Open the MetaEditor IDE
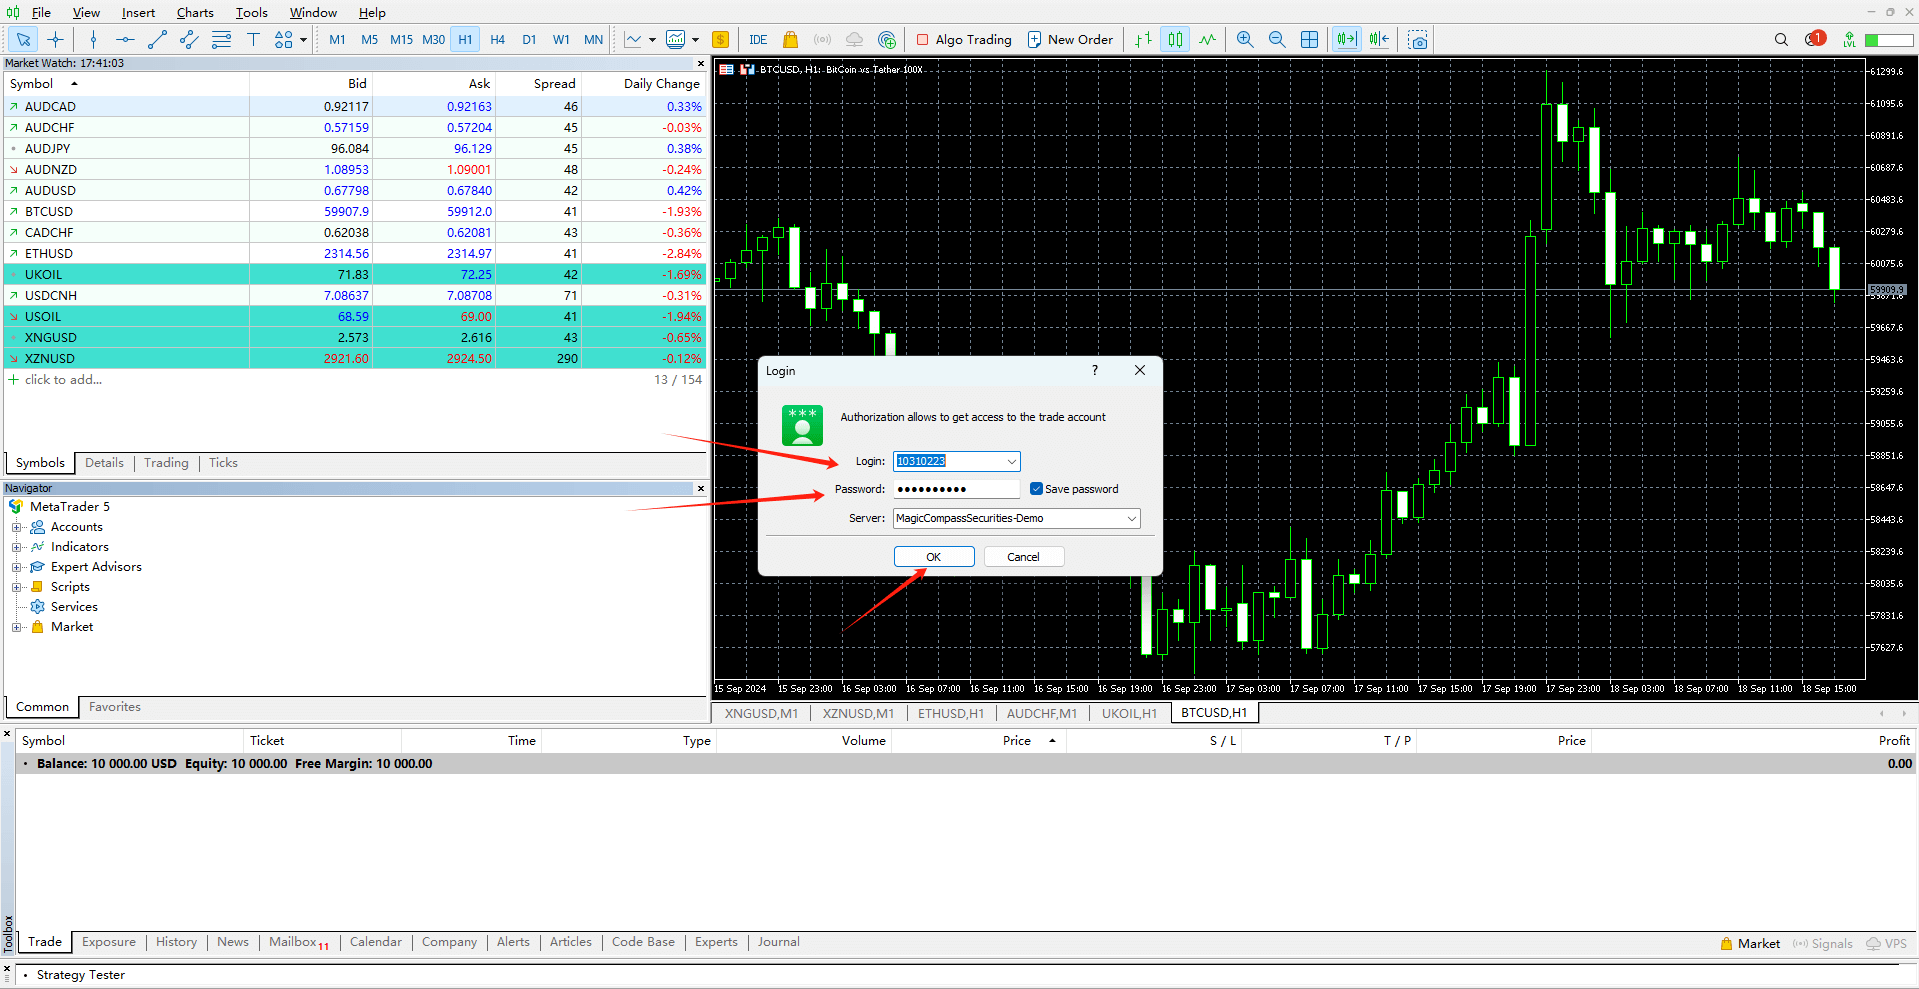This screenshot has width=1919, height=989. pyautogui.click(x=758, y=40)
